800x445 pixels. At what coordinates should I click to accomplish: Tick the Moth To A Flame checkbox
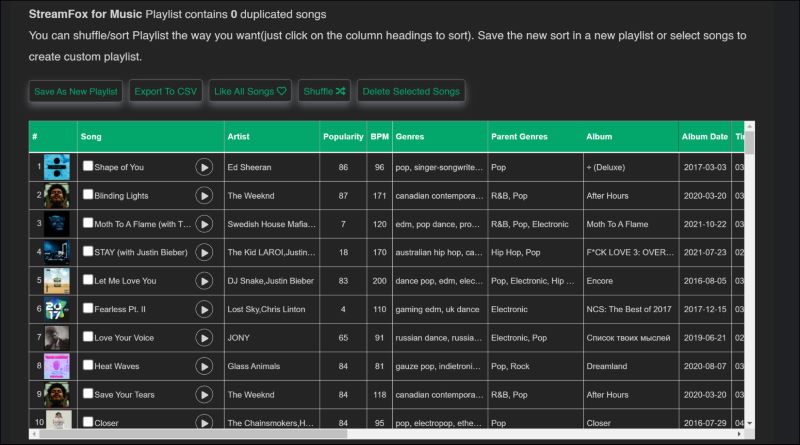point(88,223)
